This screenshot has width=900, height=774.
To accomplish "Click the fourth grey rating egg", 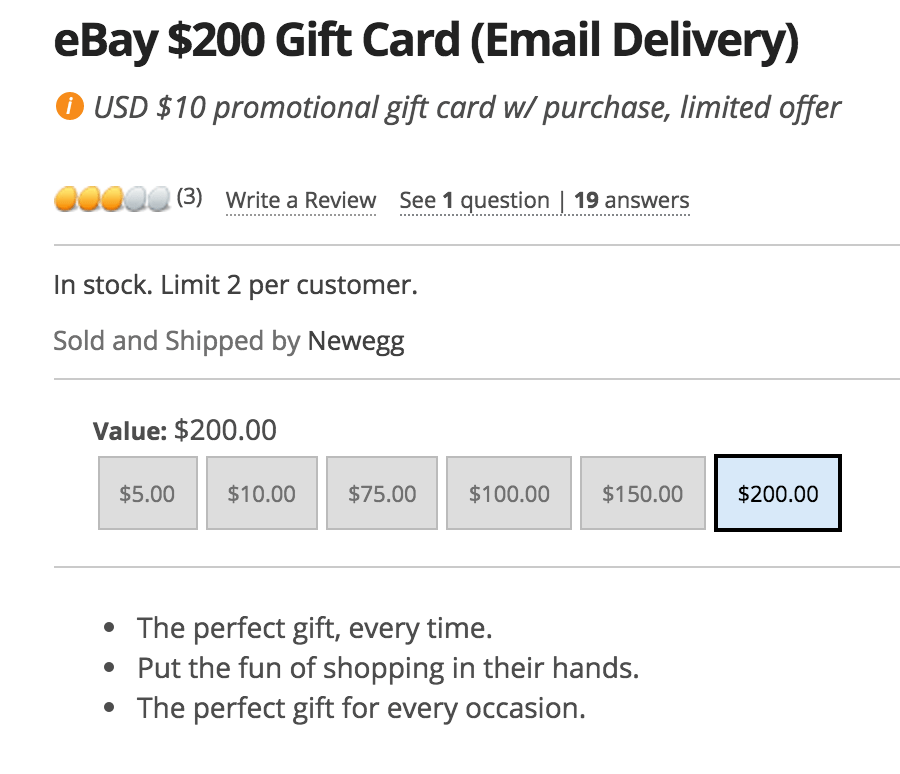I will click(135, 199).
